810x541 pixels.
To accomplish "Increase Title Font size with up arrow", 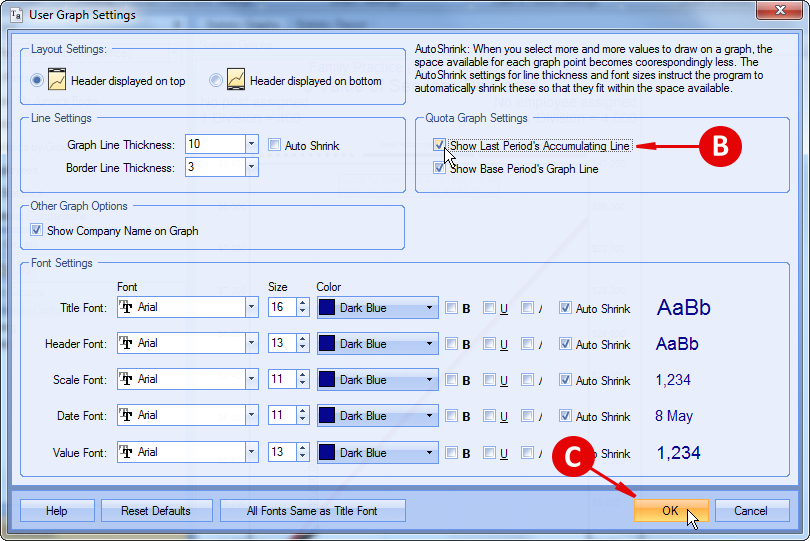I will pos(303,303).
